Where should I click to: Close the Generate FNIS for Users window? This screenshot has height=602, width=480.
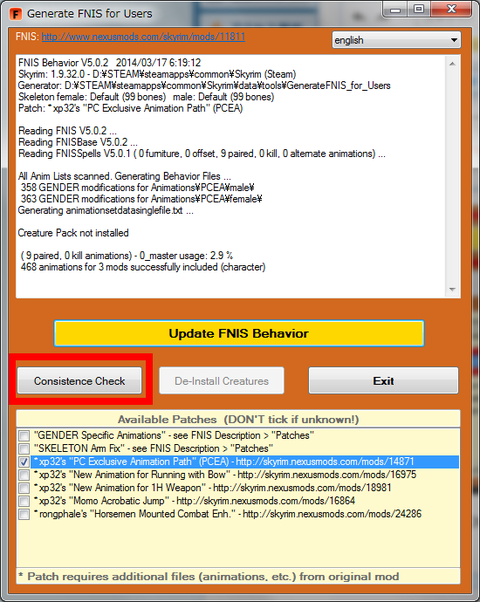tap(451, 9)
